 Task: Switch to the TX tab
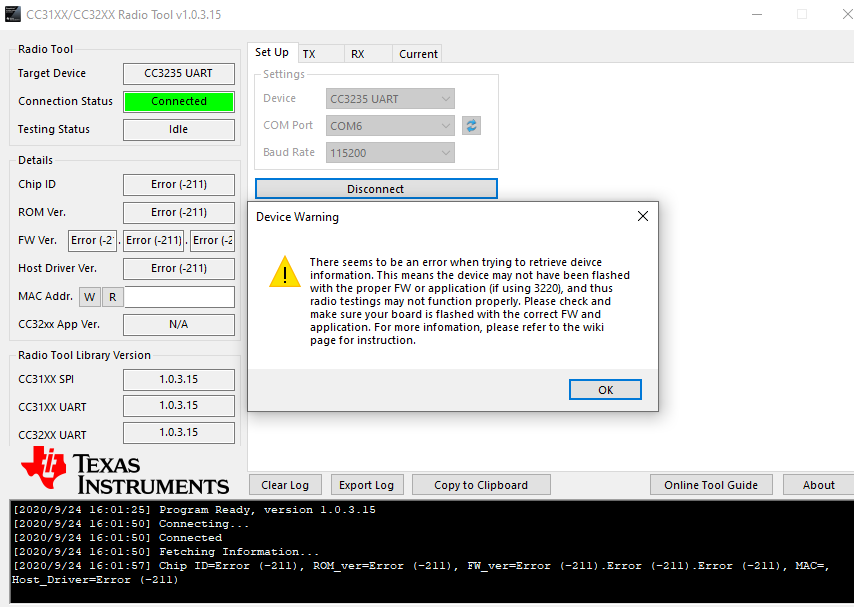[320, 54]
